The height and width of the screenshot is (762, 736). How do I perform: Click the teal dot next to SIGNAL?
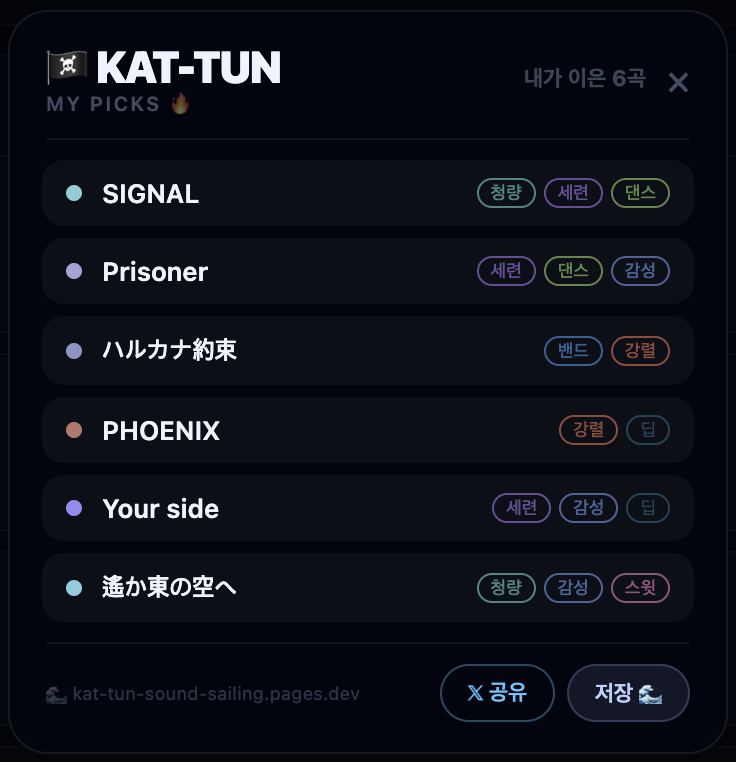(x=74, y=193)
